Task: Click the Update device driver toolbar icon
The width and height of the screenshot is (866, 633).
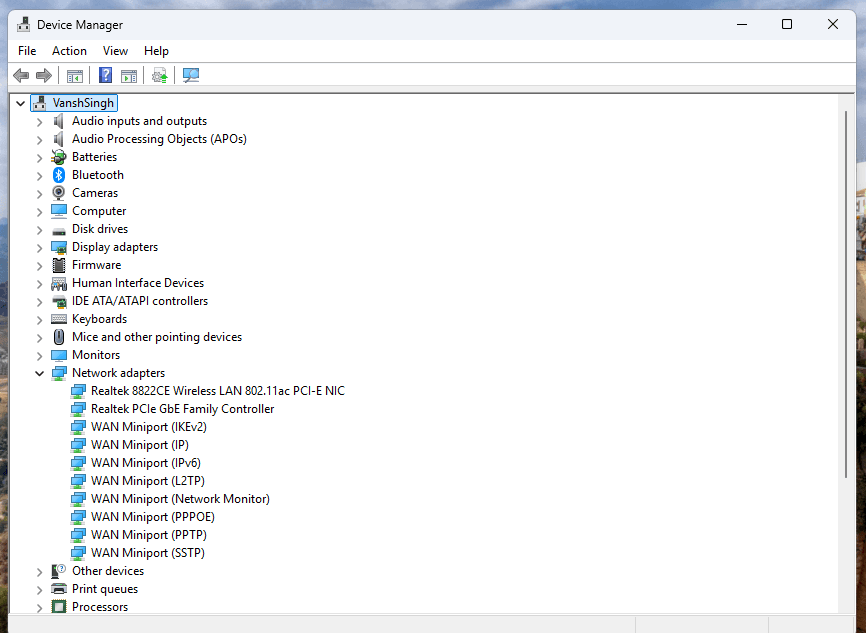Action: point(160,75)
